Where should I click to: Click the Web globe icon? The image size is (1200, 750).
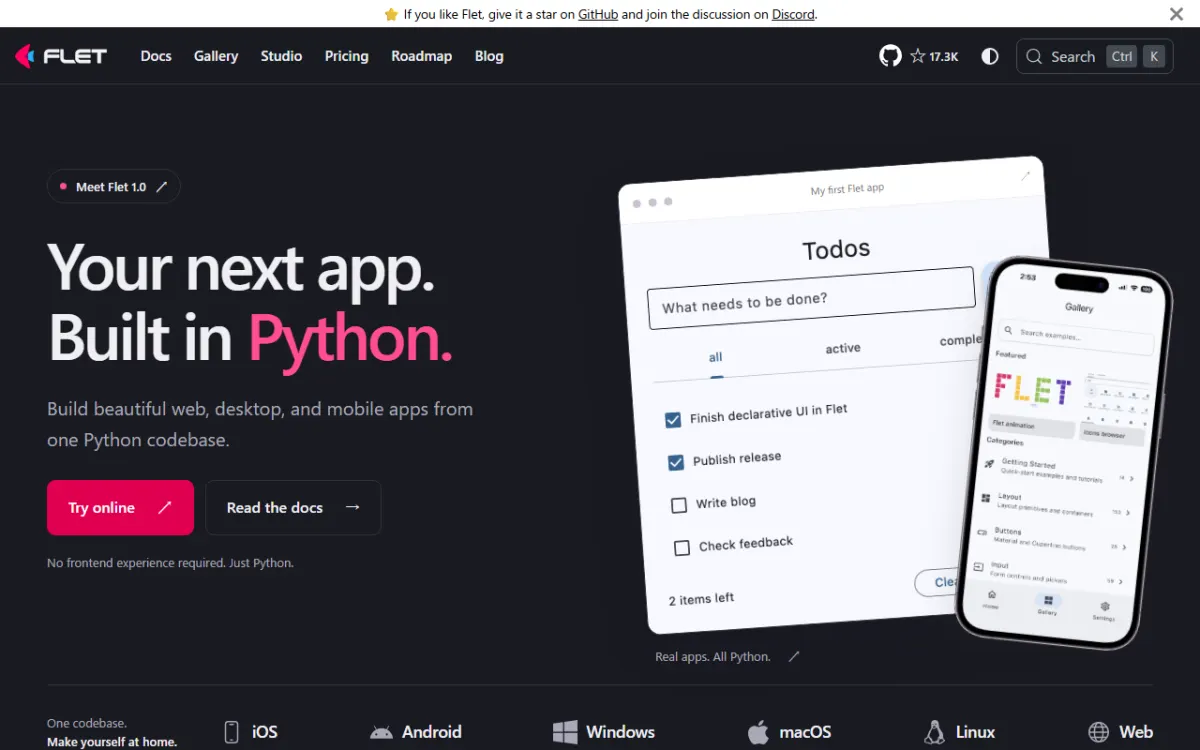[x=1098, y=732]
